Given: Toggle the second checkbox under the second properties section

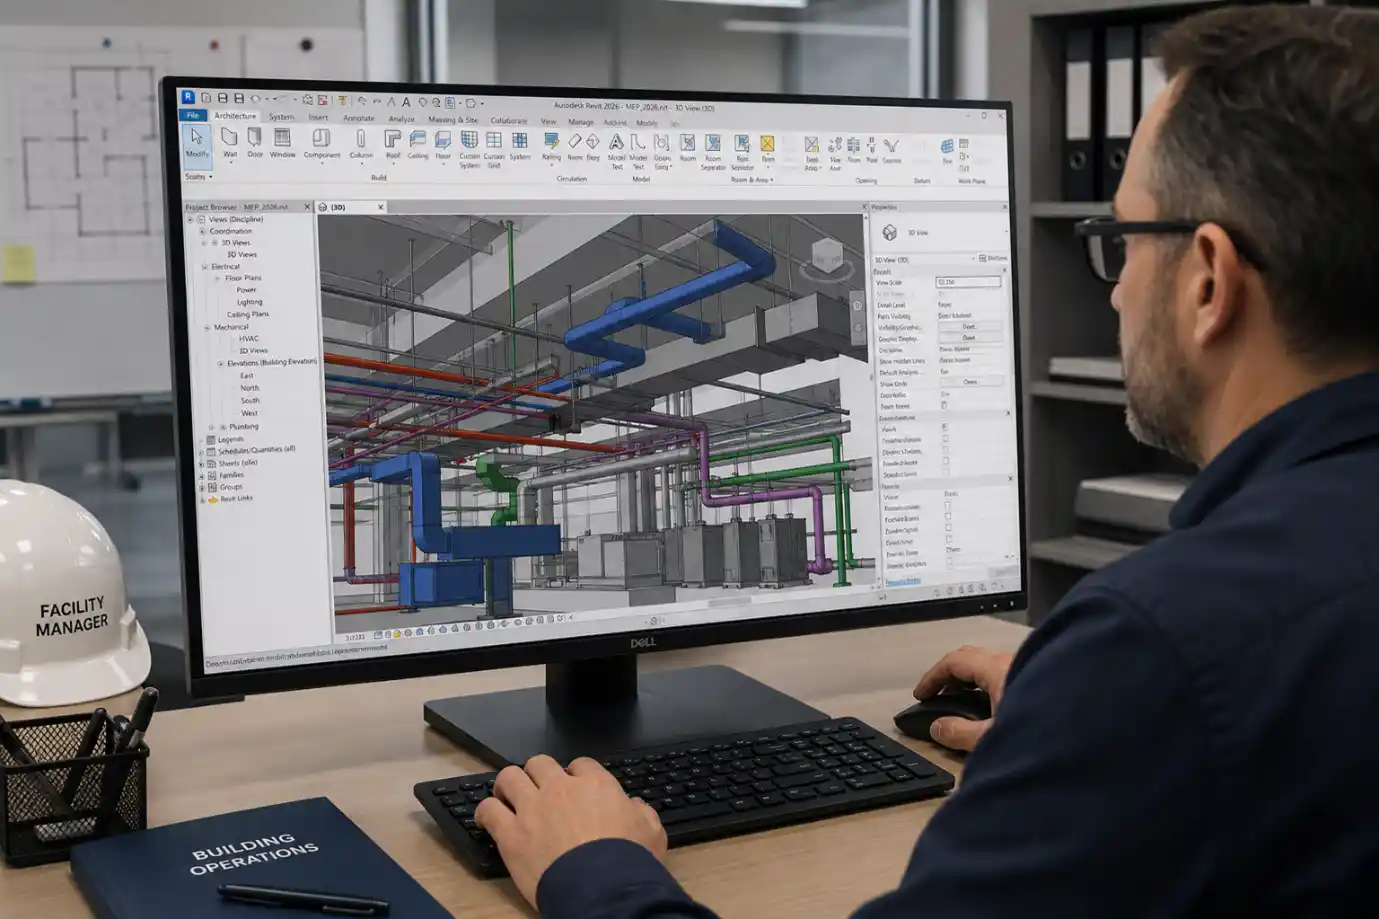Looking at the screenshot, I should (x=945, y=439).
